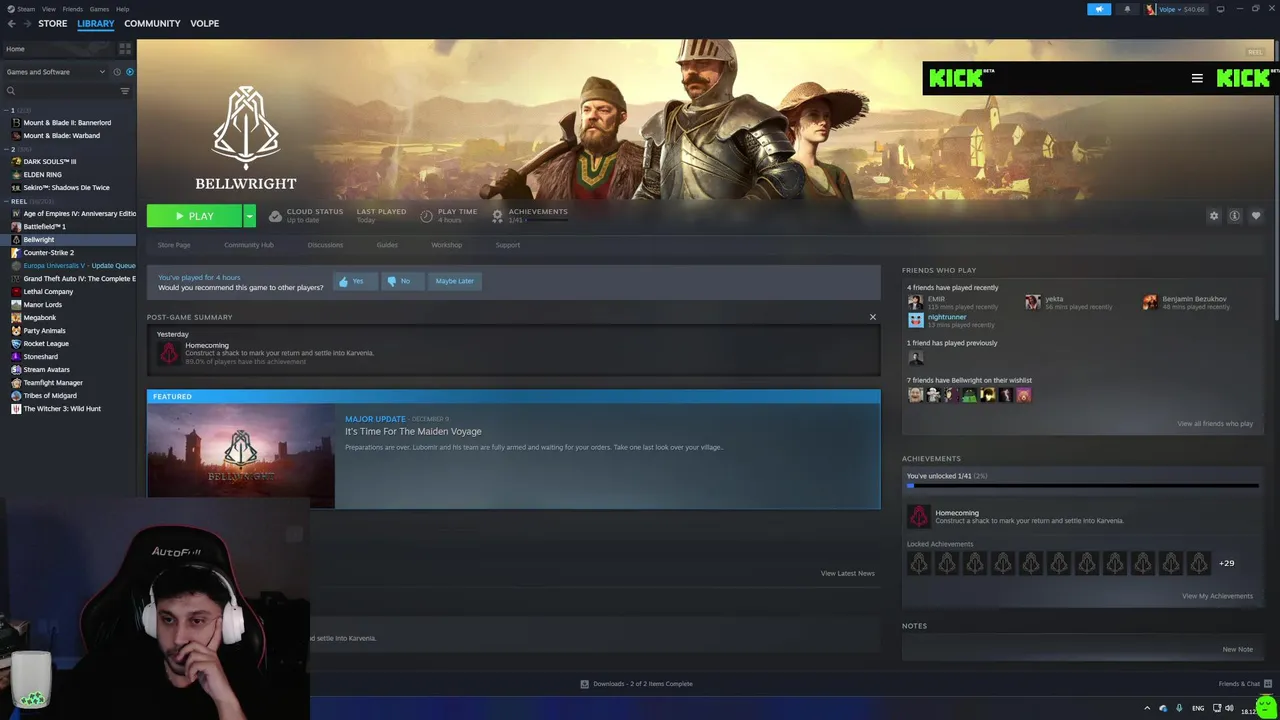Viewport: 1280px width, 720px height.
Task: Select ELDEN RING in library
Action: [42, 174]
